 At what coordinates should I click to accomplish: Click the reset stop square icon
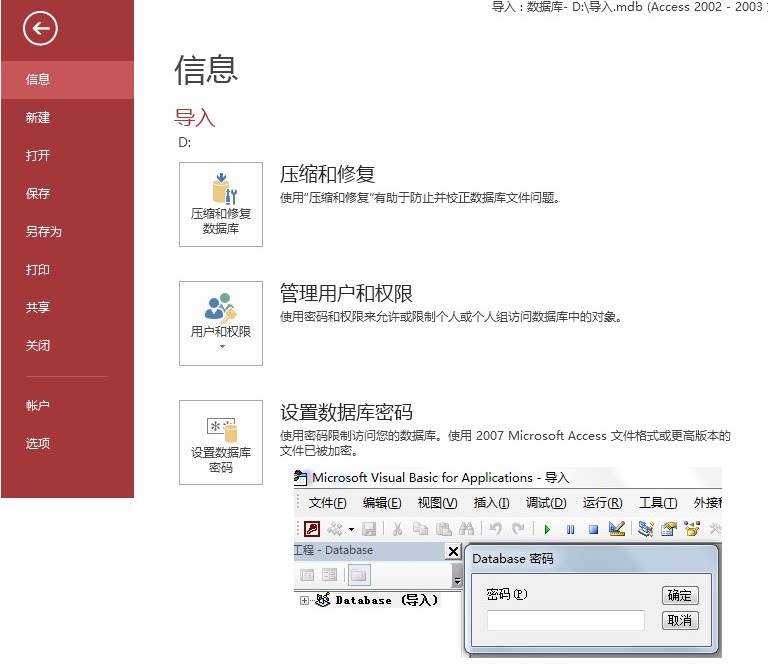(x=594, y=529)
